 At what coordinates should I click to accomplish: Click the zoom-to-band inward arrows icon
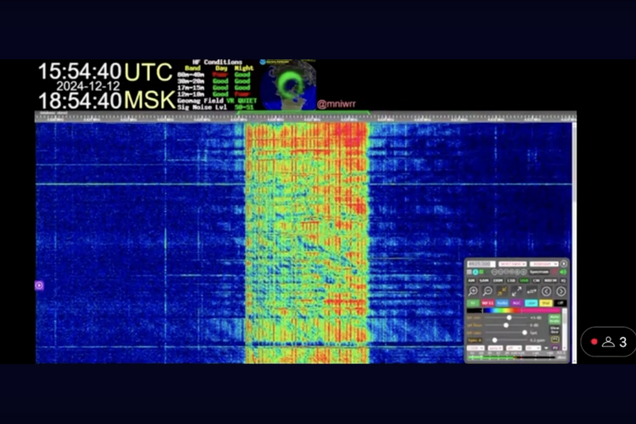click(502, 291)
